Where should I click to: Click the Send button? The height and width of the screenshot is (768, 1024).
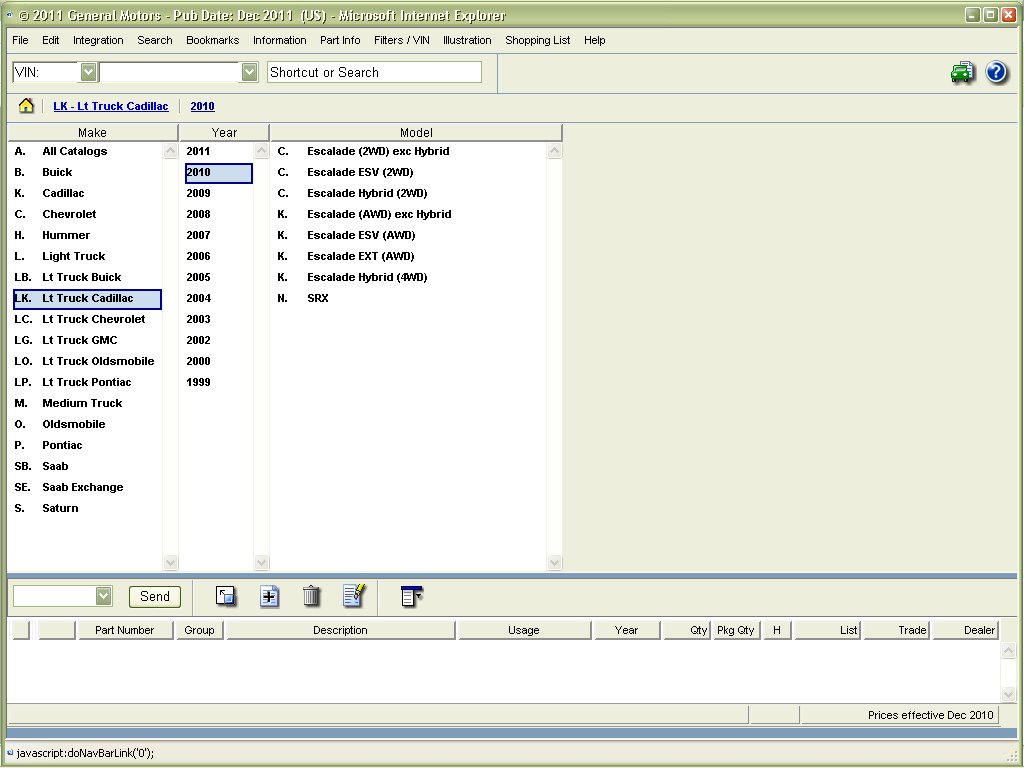tap(155, 596)
